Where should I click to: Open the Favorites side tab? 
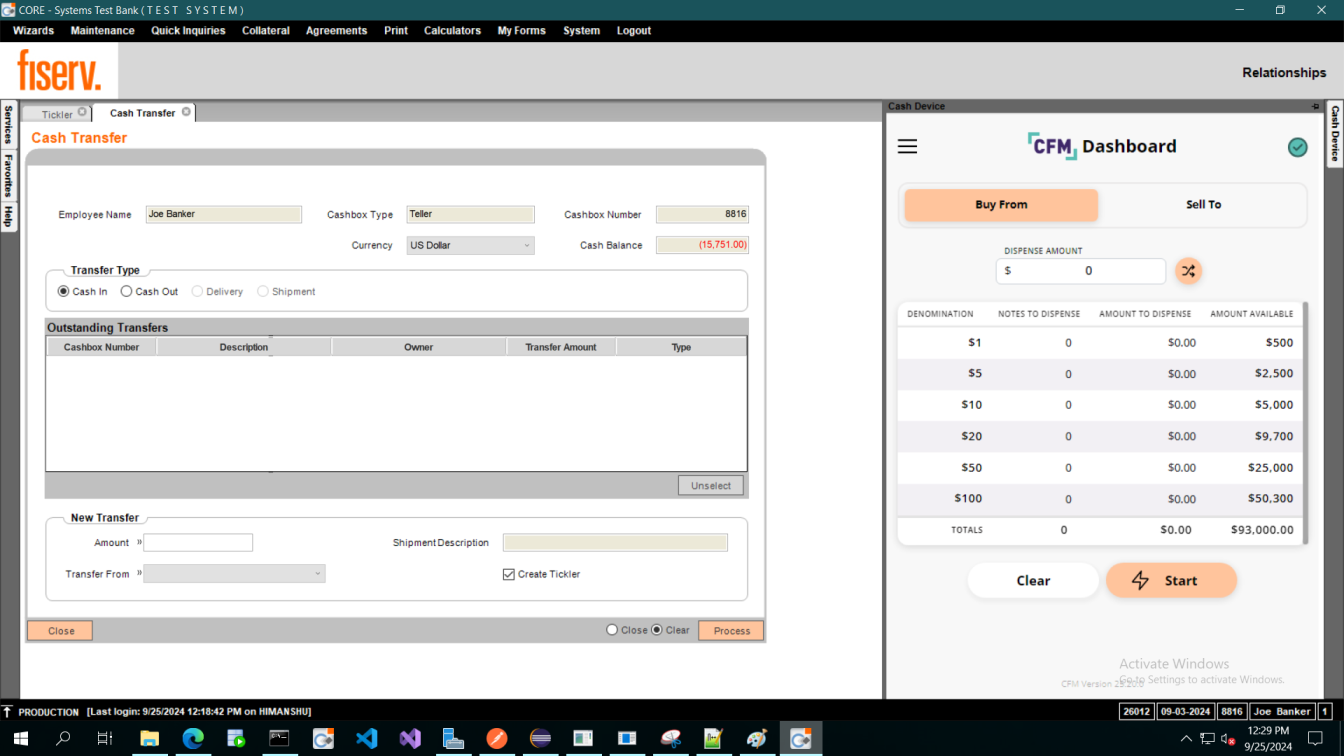click(x=8, y=175)
